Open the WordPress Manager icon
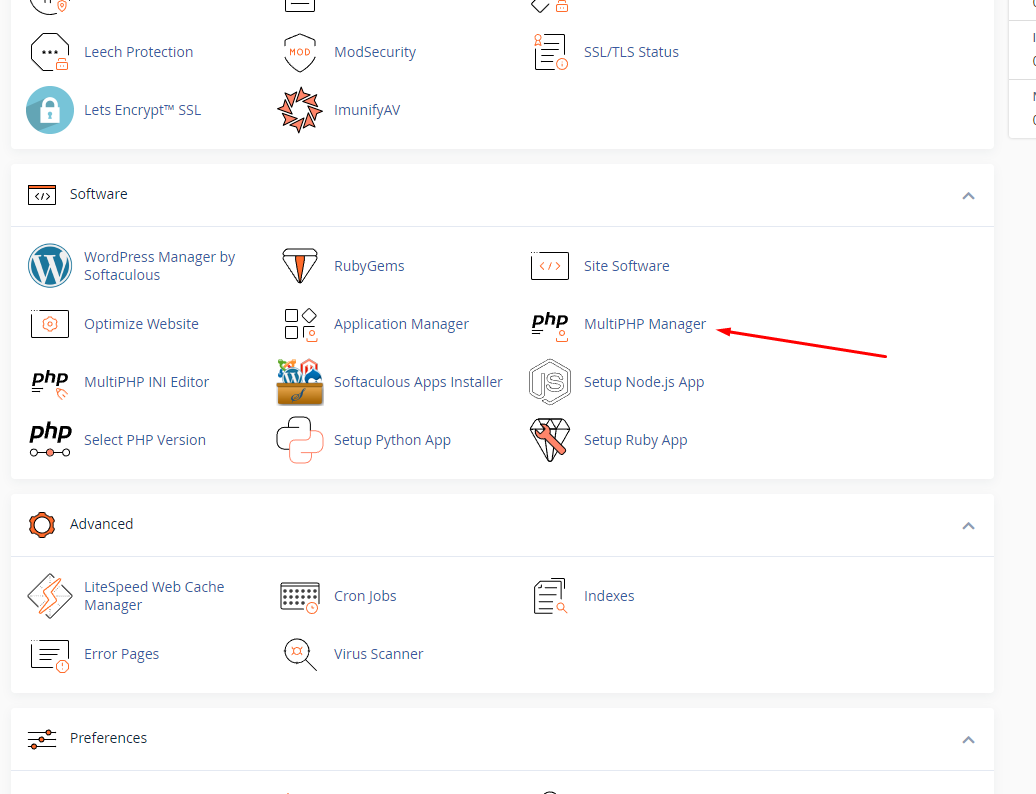This screenshot has height=794, width=1036. 50,266
